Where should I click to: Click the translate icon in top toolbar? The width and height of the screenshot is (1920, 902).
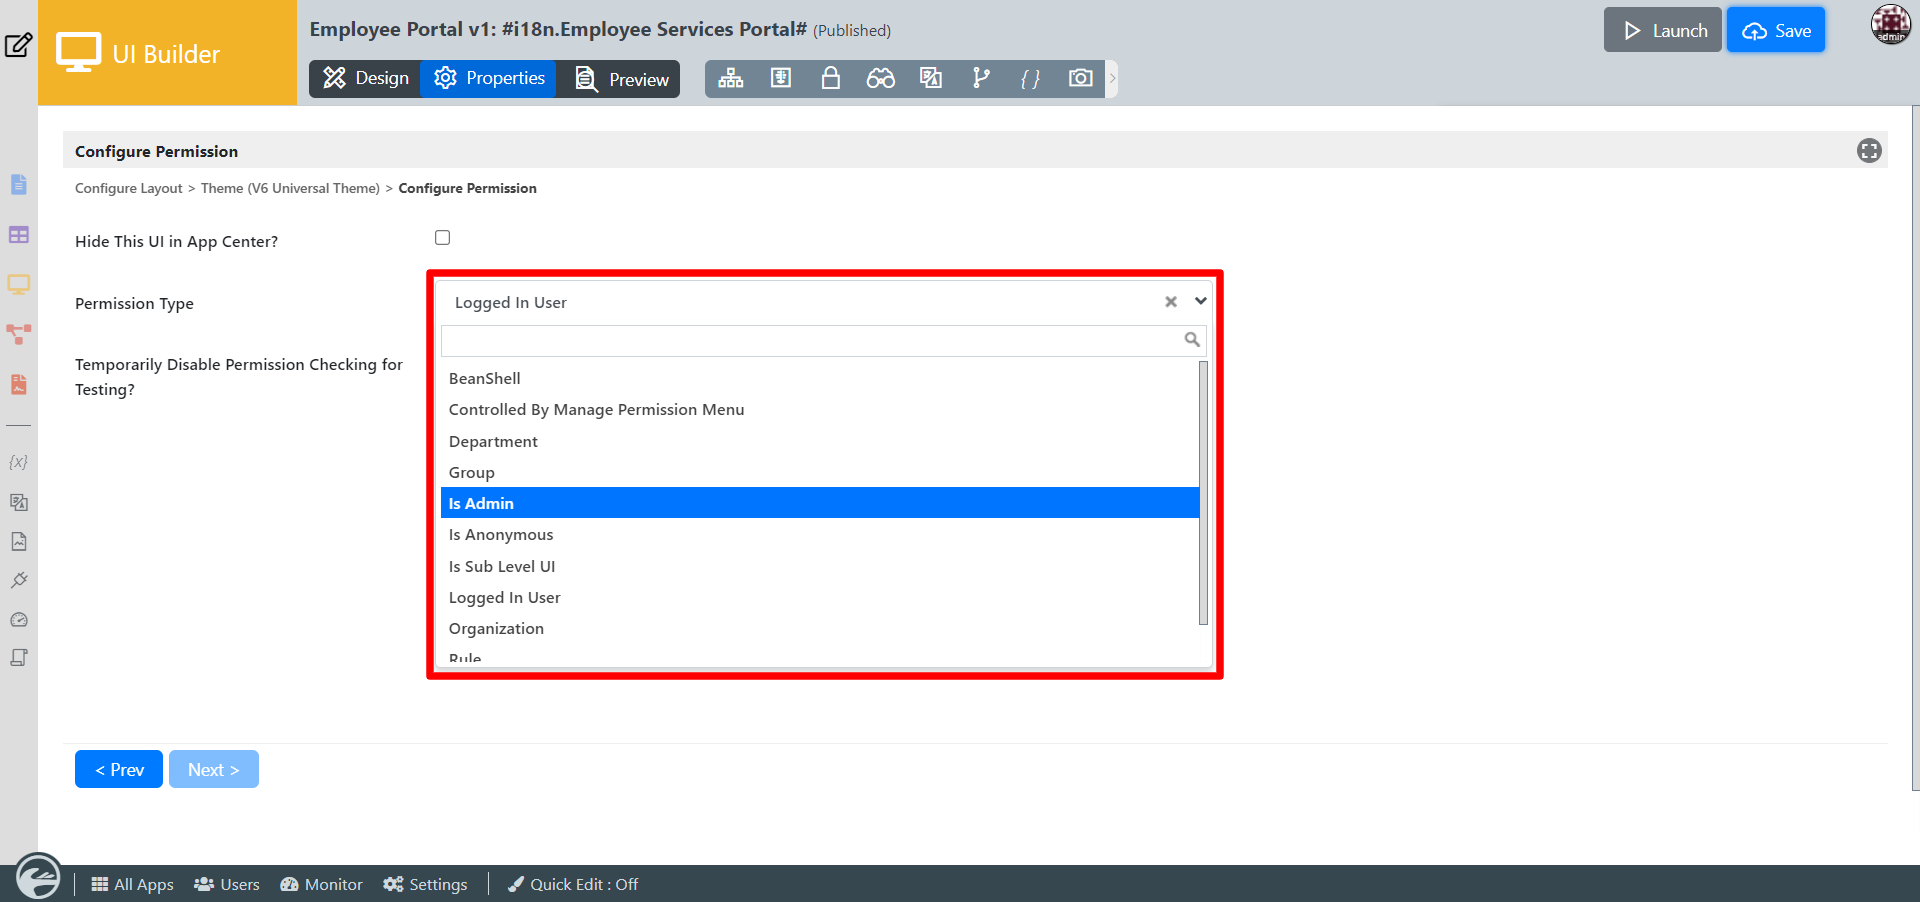pyautogui.click(x=931, y=78)
